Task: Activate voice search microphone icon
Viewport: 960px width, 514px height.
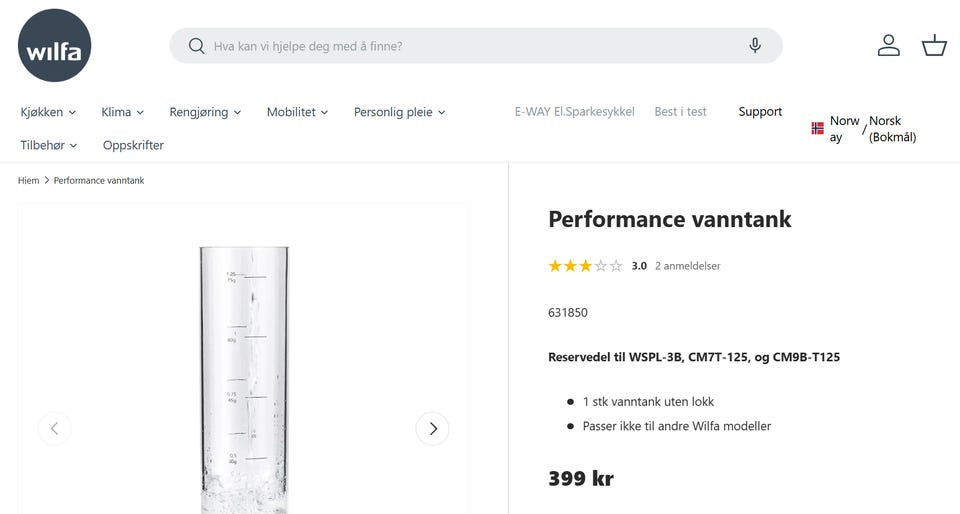Action: (755, 46)
